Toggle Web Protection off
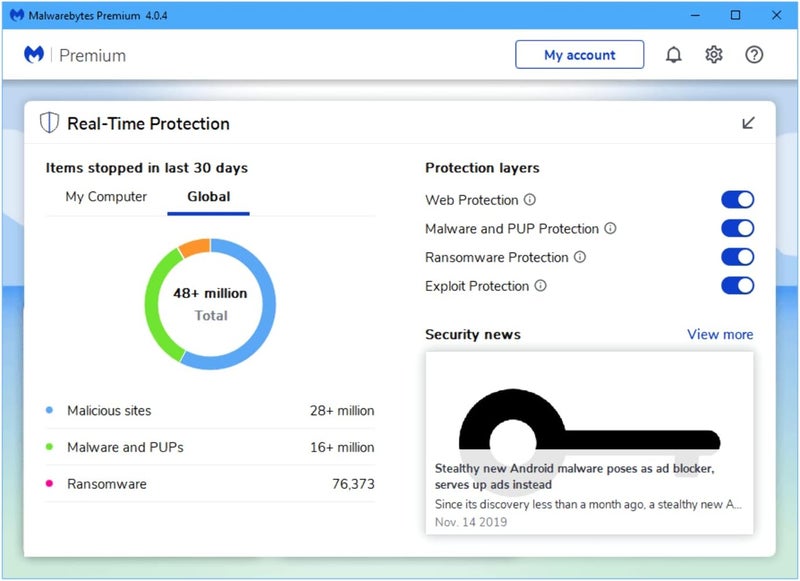This screenshot has height=581, width=800. point(737,199)
